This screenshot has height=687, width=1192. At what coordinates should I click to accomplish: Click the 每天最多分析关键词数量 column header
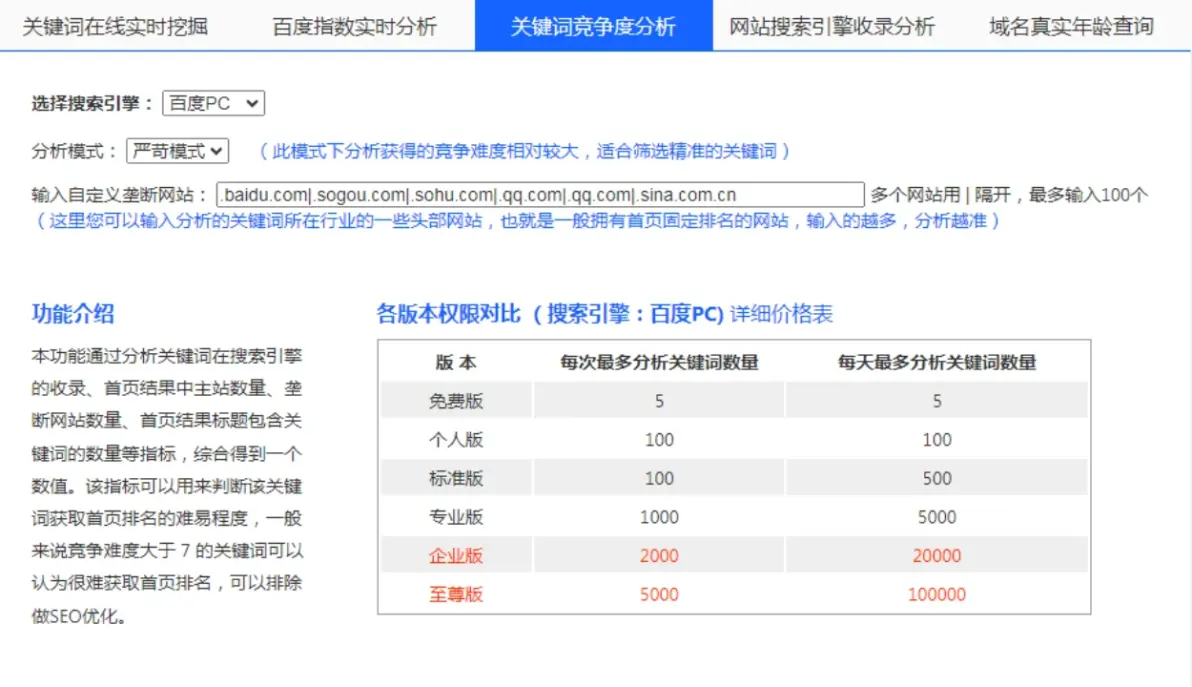click(937, 362)
